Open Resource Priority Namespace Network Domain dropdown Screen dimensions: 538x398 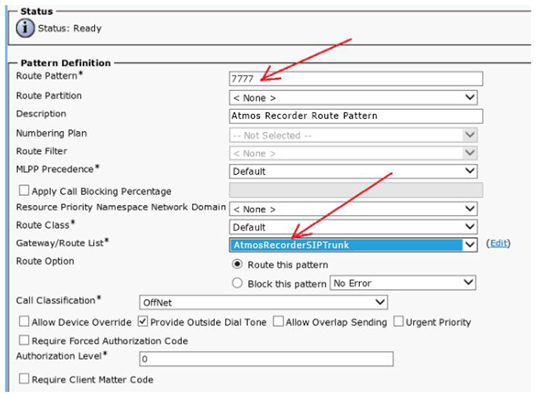point(353,209)
